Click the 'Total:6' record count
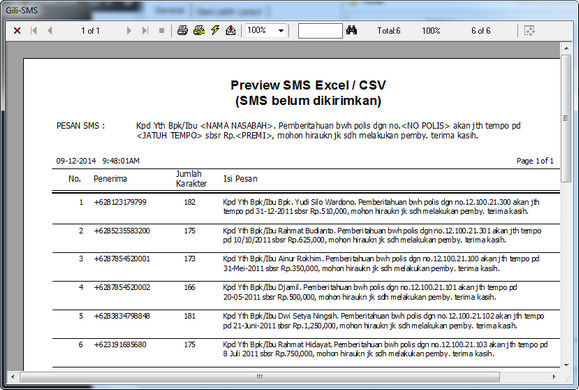579x390 pixels. pyautogui.click(x=389, y=31)
